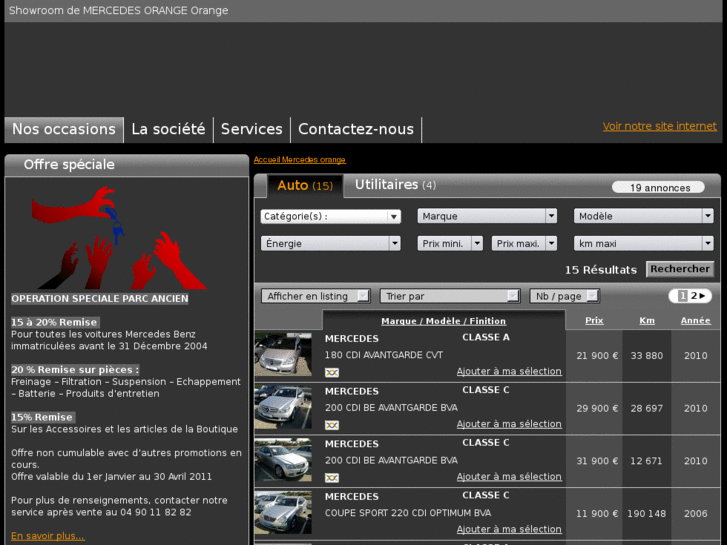Sort listings by Prix column header
Screen dimensions: 727x545
[x=594, y=321]
